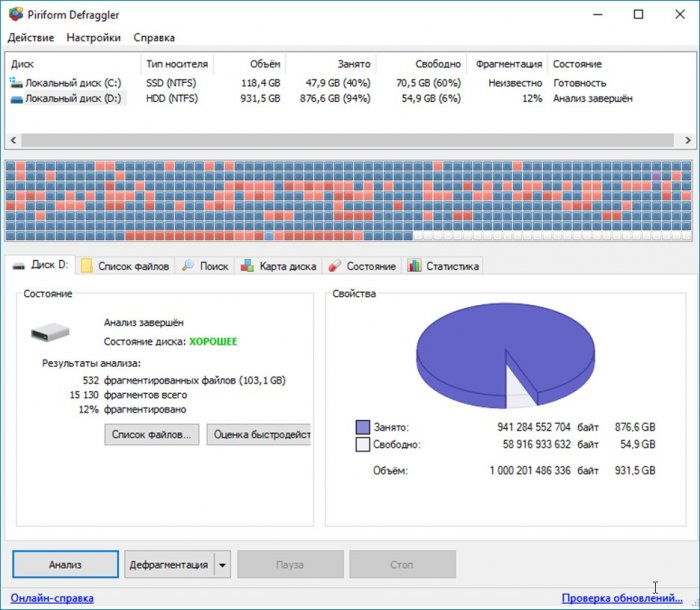Open the Действие menu

coord(31,38)
